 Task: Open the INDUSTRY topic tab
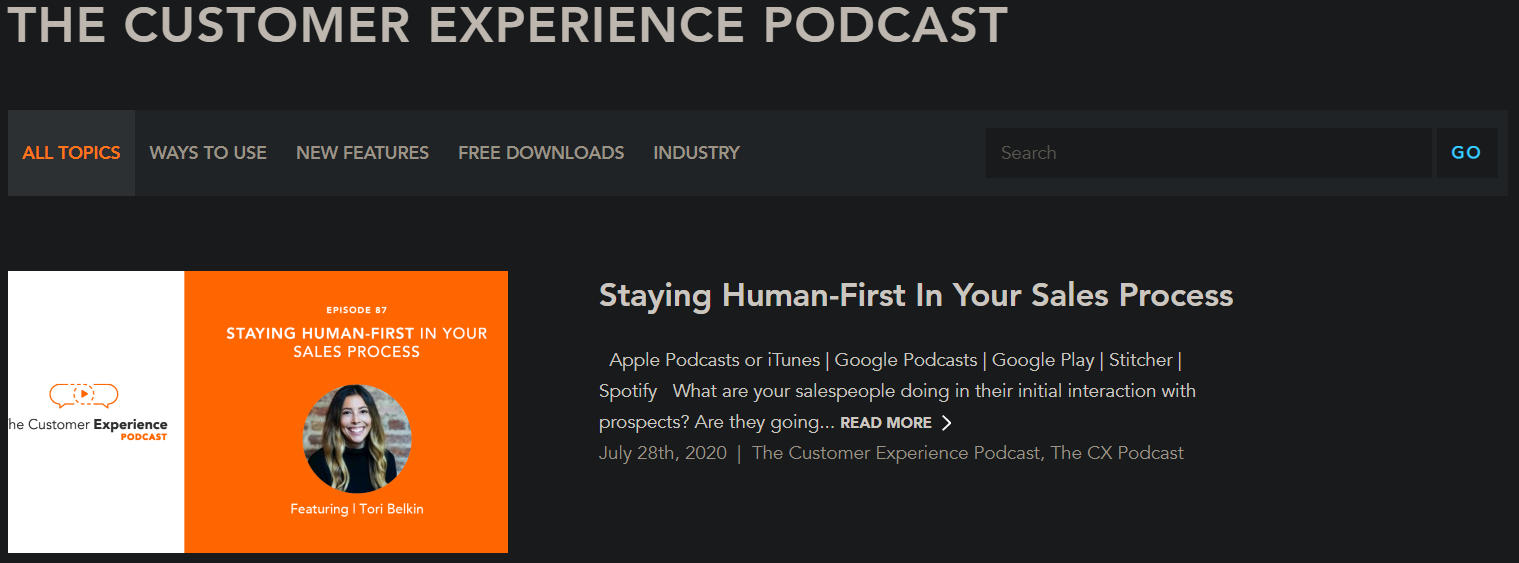click(696, 153)
